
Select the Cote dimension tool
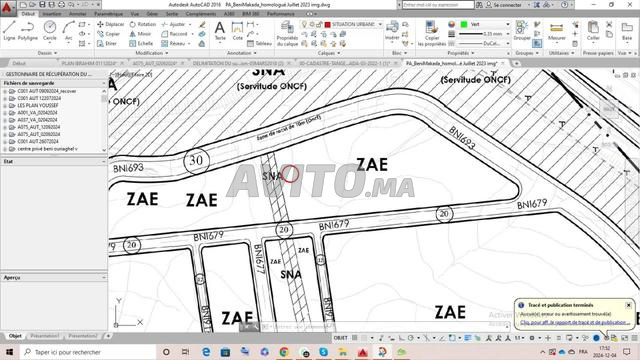[x=238, y=31]
